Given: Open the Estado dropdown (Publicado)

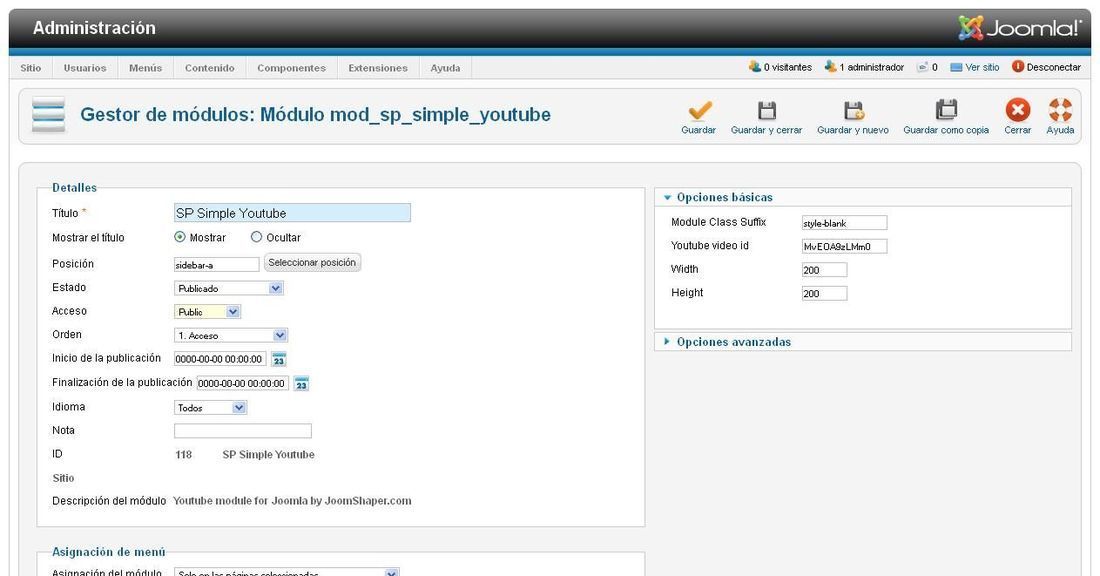Looking at the screenshot, I should 229,288.
